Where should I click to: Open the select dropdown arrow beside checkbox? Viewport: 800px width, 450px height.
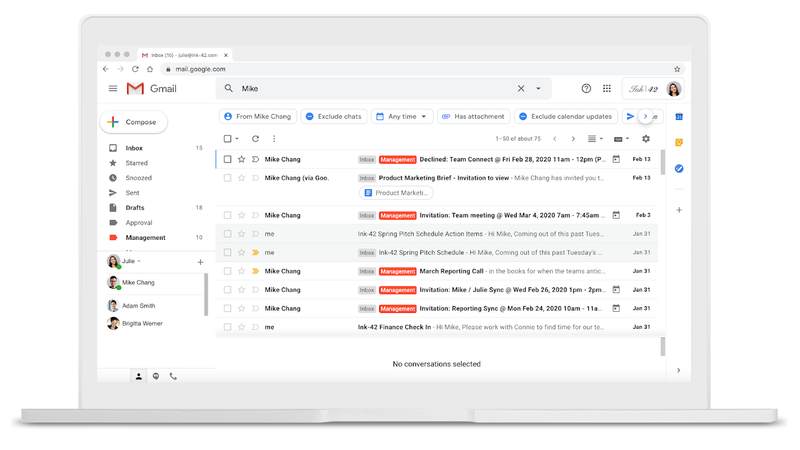point(237,139)
